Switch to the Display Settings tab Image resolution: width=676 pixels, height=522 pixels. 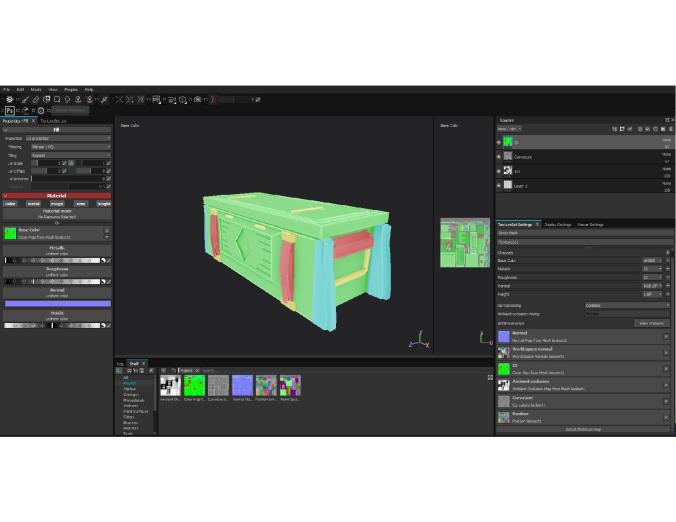click(x=557, y=225)
